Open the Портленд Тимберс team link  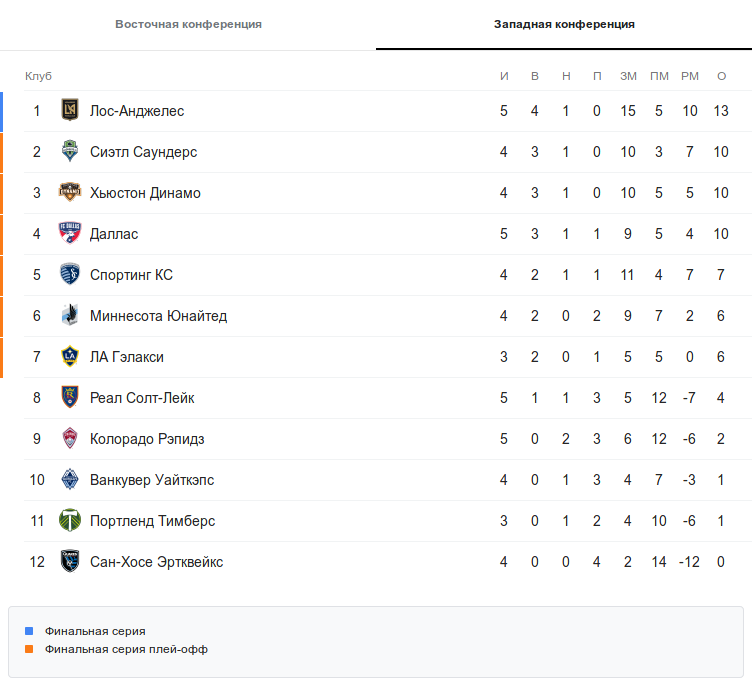point(152,521)
